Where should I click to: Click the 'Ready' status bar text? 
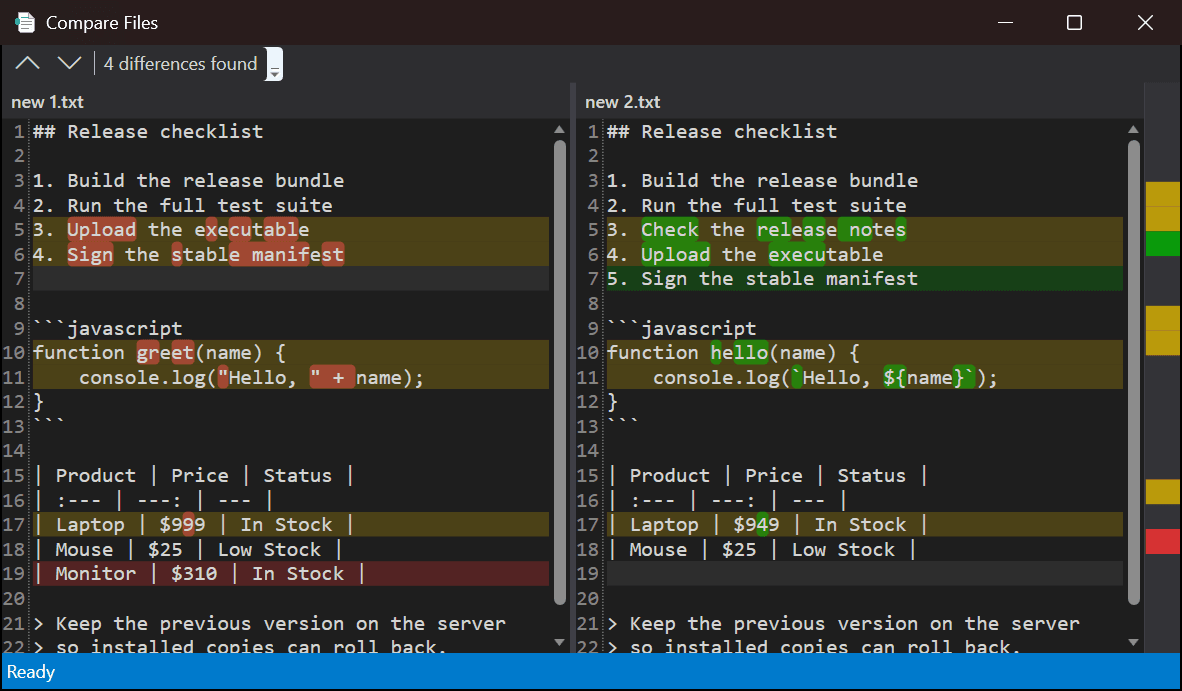click(x=31, y=672)
